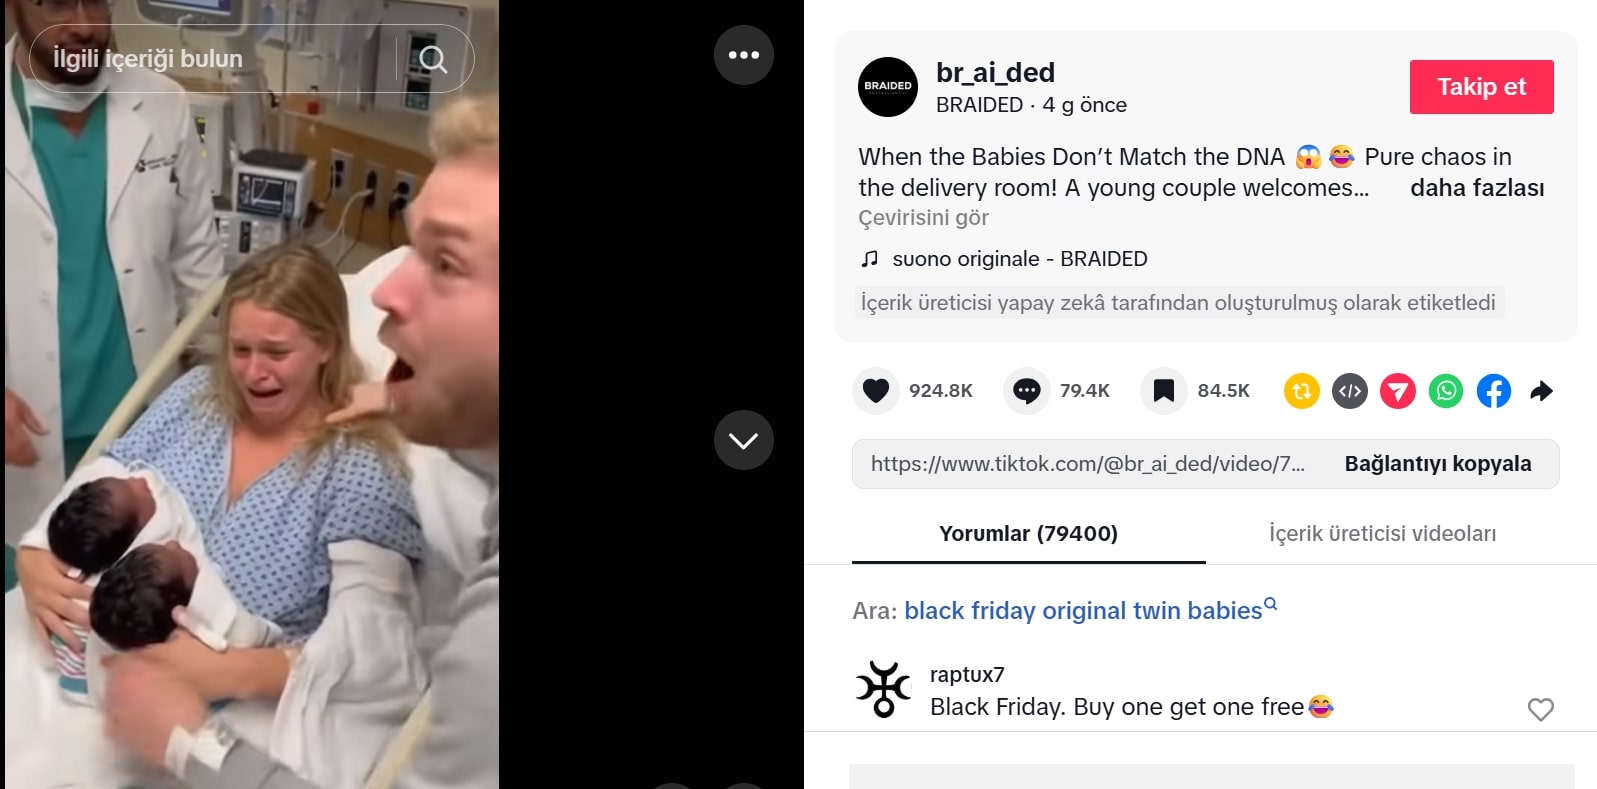Switch to İçerik üreticisi videoları tab
The width and height of the screenshot is (1597, 789).
coord(1382,534)
